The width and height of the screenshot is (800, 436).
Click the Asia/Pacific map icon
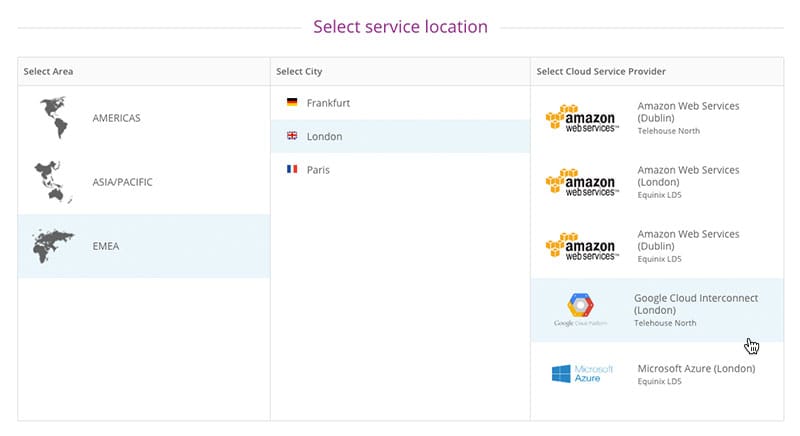tap(53, 182)
